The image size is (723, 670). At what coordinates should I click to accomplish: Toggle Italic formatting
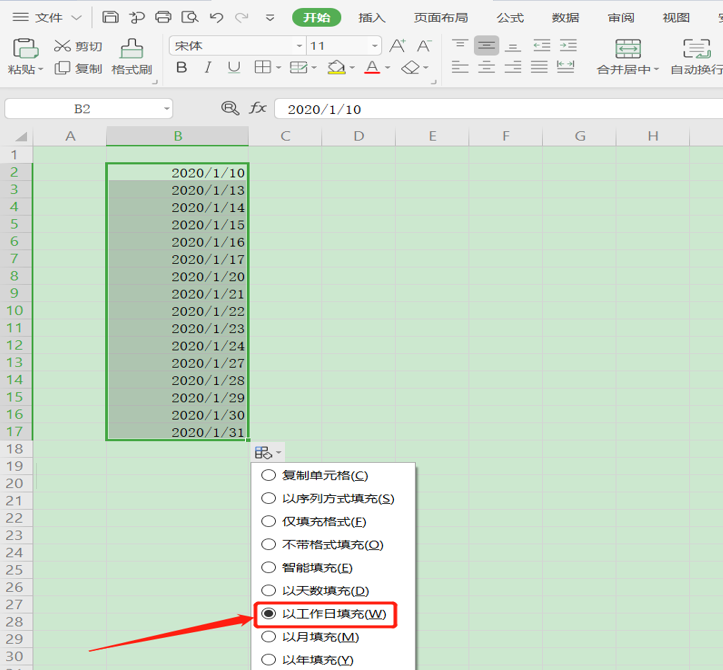208,68
